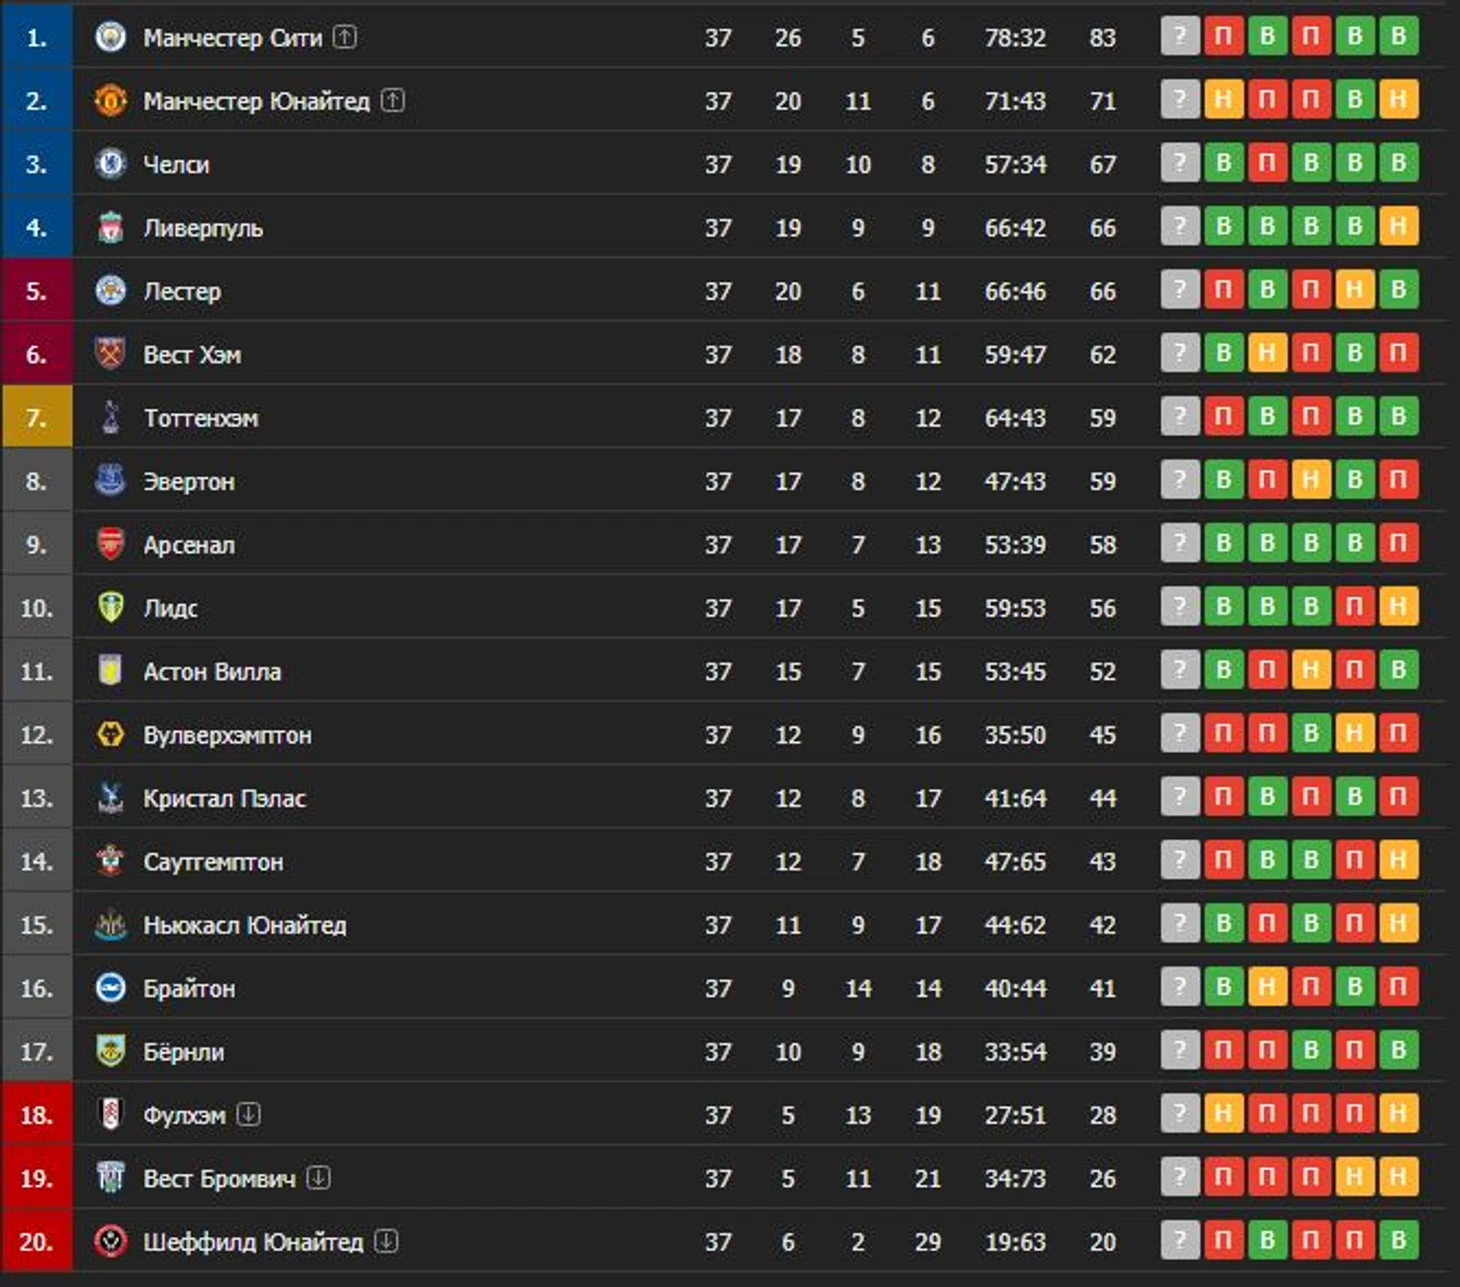
Task: Click the Manchester City club crest
Action: pos(110,37)
